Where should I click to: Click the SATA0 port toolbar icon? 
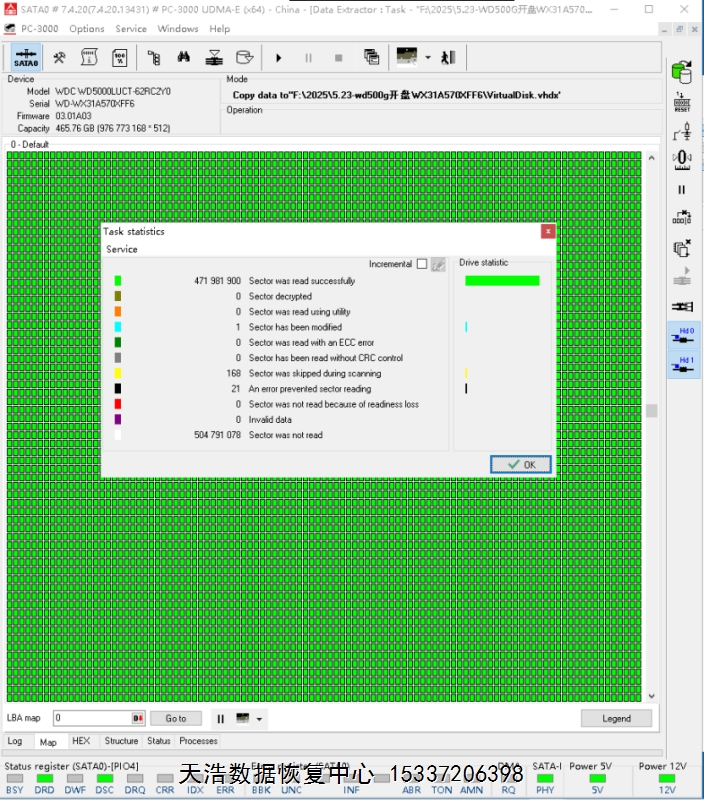[x=26, y=57]
